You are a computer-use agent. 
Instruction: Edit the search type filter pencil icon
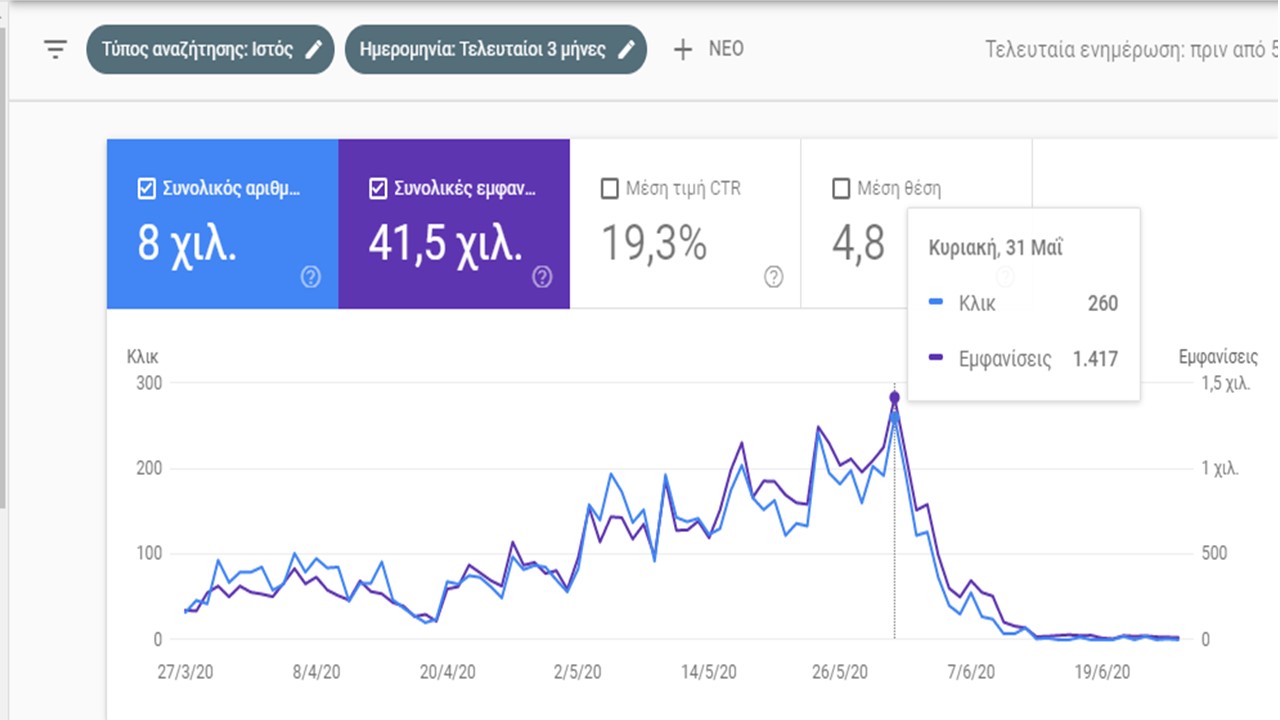point(314,49)
